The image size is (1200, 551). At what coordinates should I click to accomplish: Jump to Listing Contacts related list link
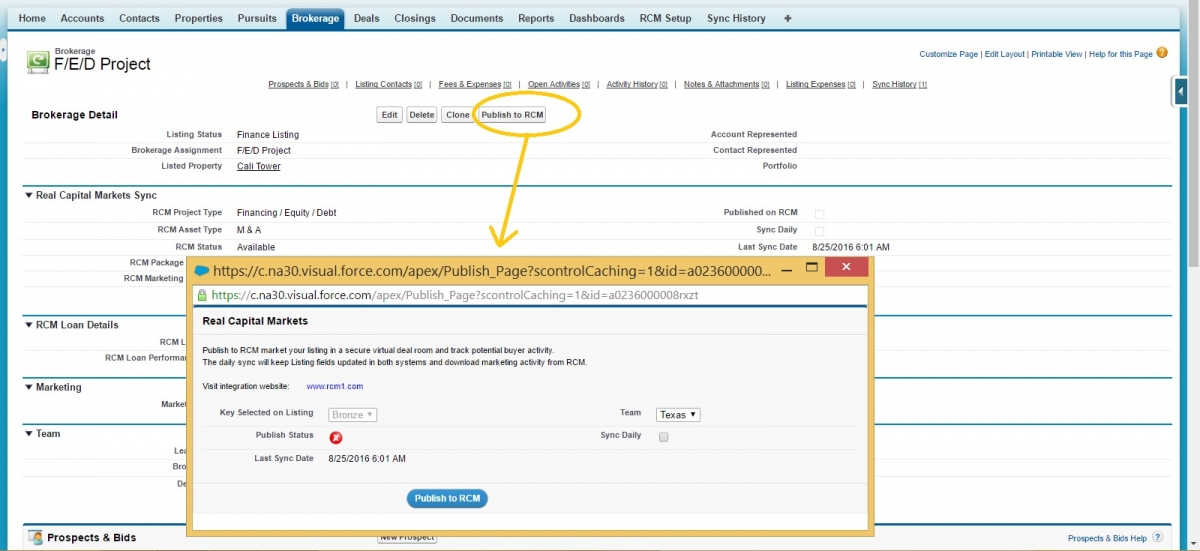[388, 84]
